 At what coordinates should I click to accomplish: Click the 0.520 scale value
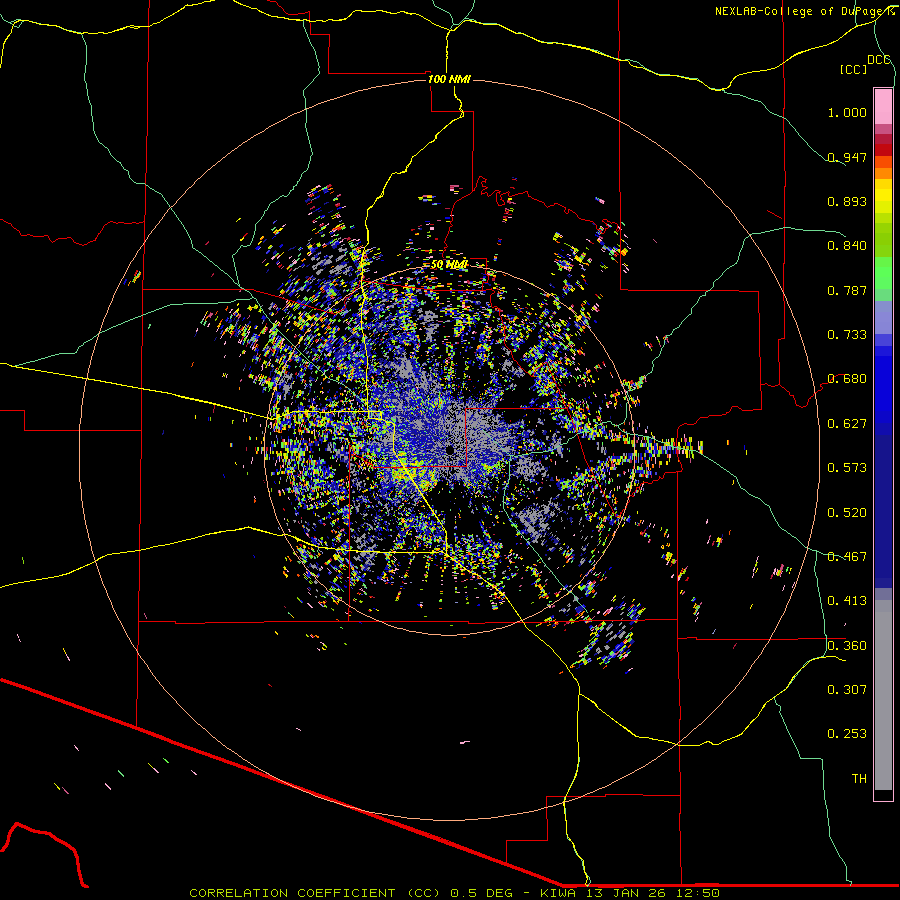pos(847,513)
